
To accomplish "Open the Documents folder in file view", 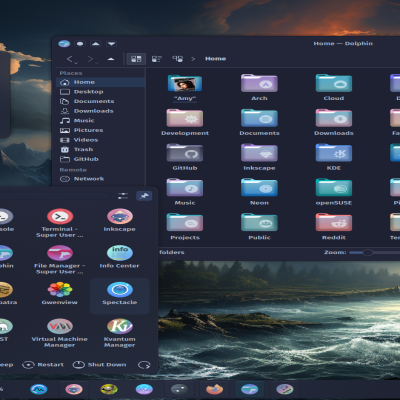I will click(259, 123).
